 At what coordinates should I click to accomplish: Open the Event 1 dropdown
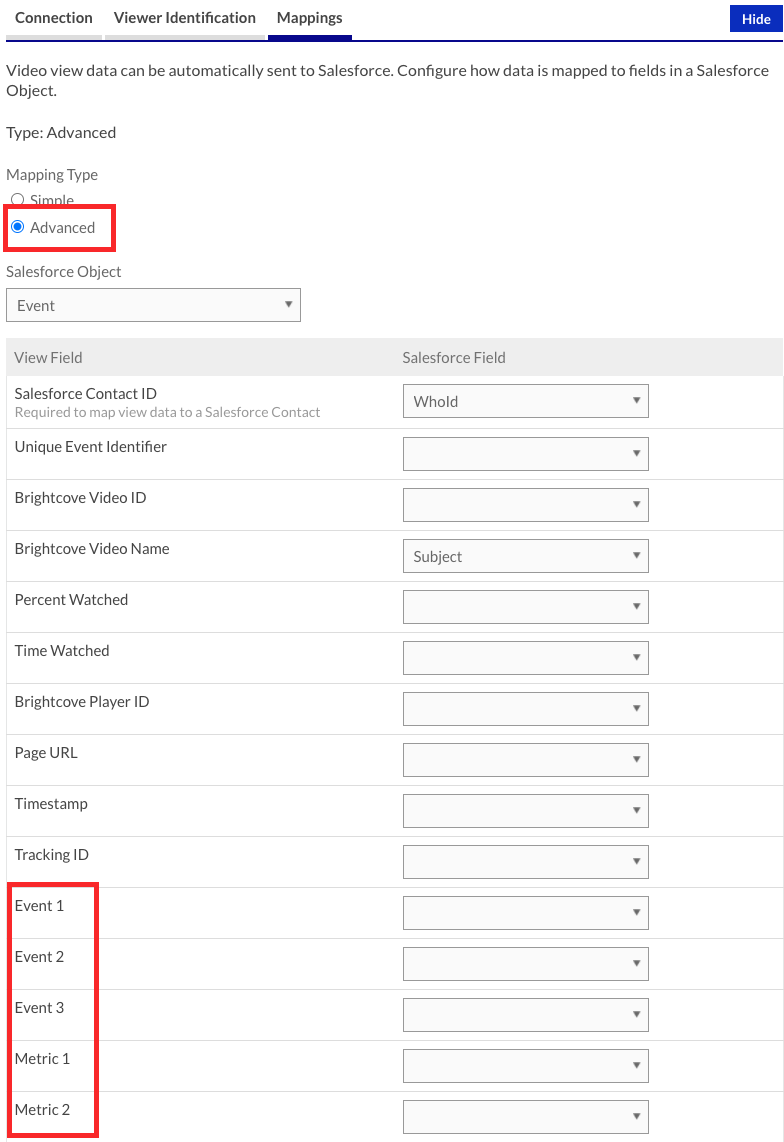pos(525,912)
